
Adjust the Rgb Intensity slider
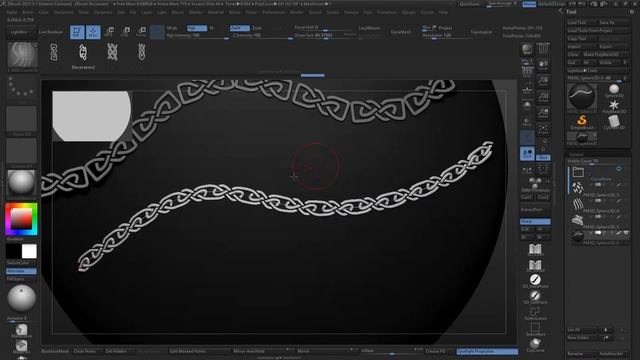[197, 36]
